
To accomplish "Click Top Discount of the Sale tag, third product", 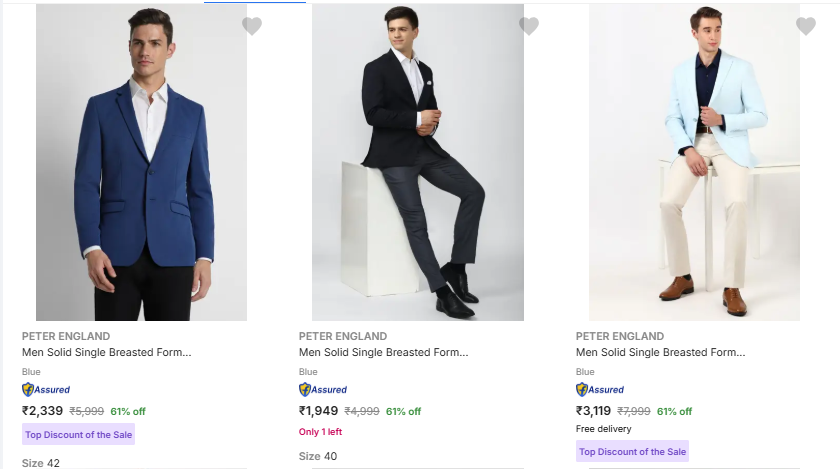I will (x=632, y=451).
